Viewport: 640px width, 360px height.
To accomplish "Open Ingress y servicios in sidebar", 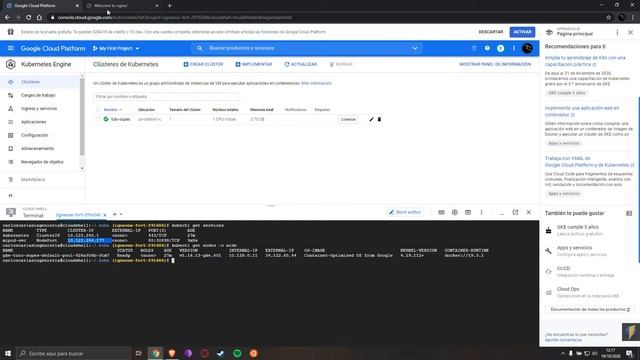I will [x=39, y=109].
